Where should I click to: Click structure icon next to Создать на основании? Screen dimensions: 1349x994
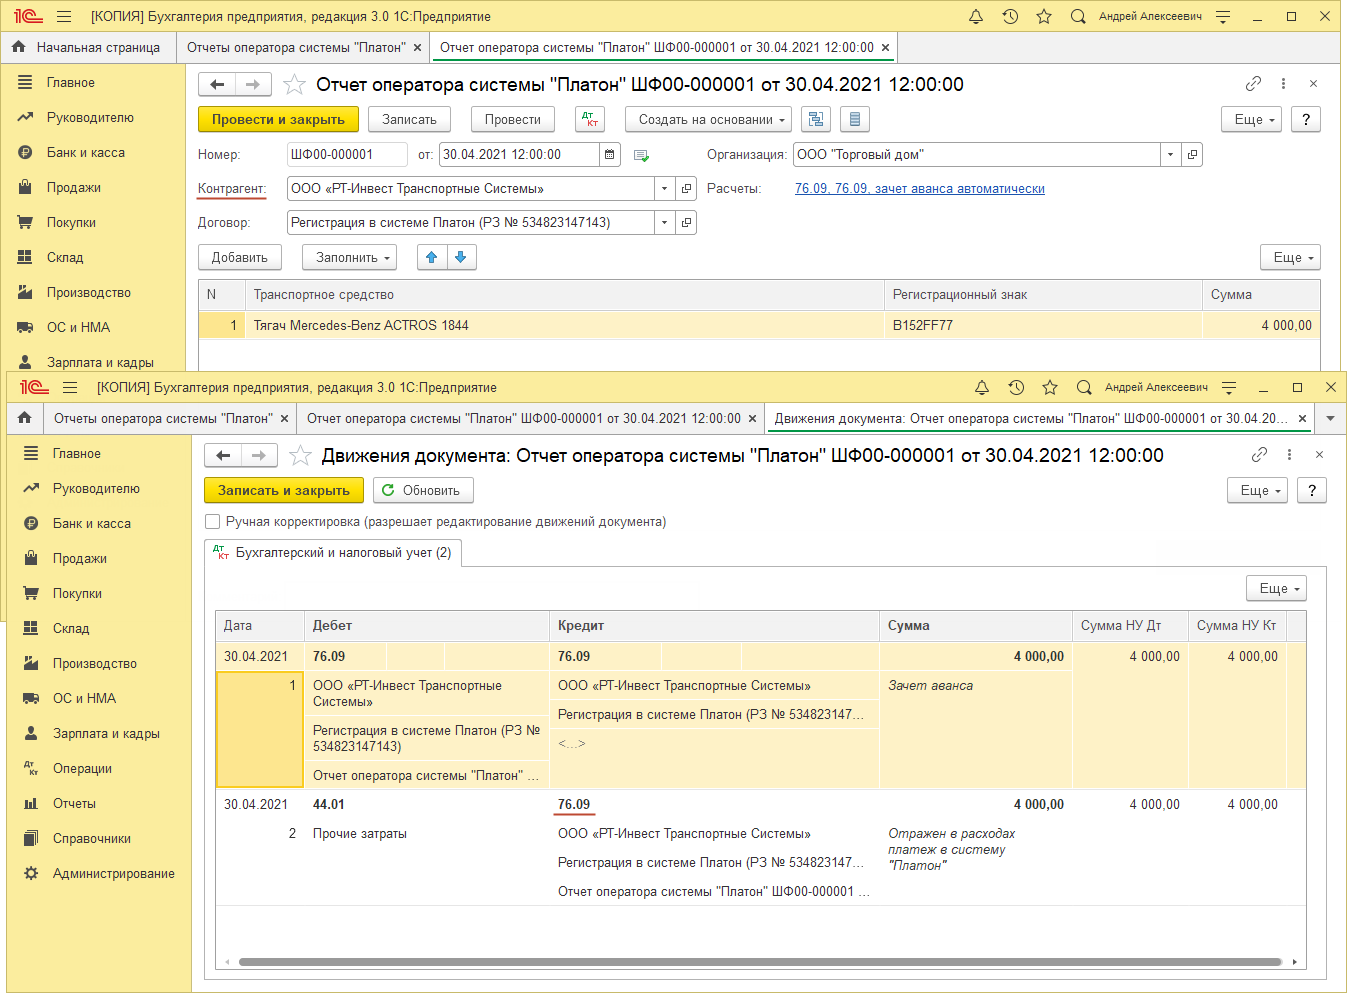click(816, 119)
